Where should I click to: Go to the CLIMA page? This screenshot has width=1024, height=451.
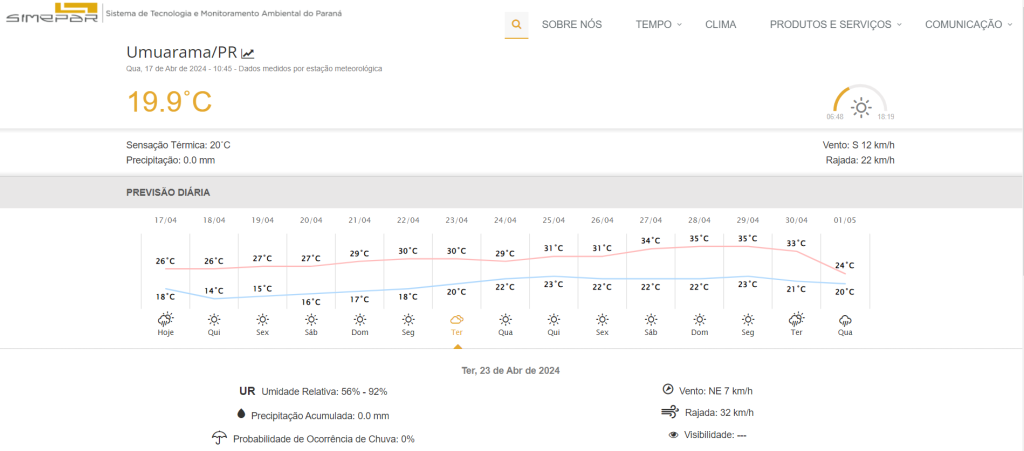720,25
